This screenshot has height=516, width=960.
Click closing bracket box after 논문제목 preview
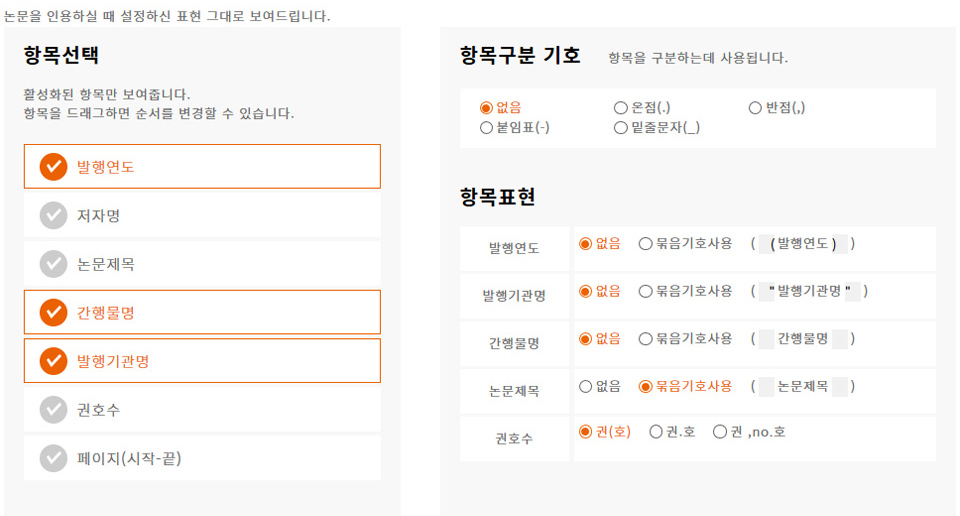[840, 386]
